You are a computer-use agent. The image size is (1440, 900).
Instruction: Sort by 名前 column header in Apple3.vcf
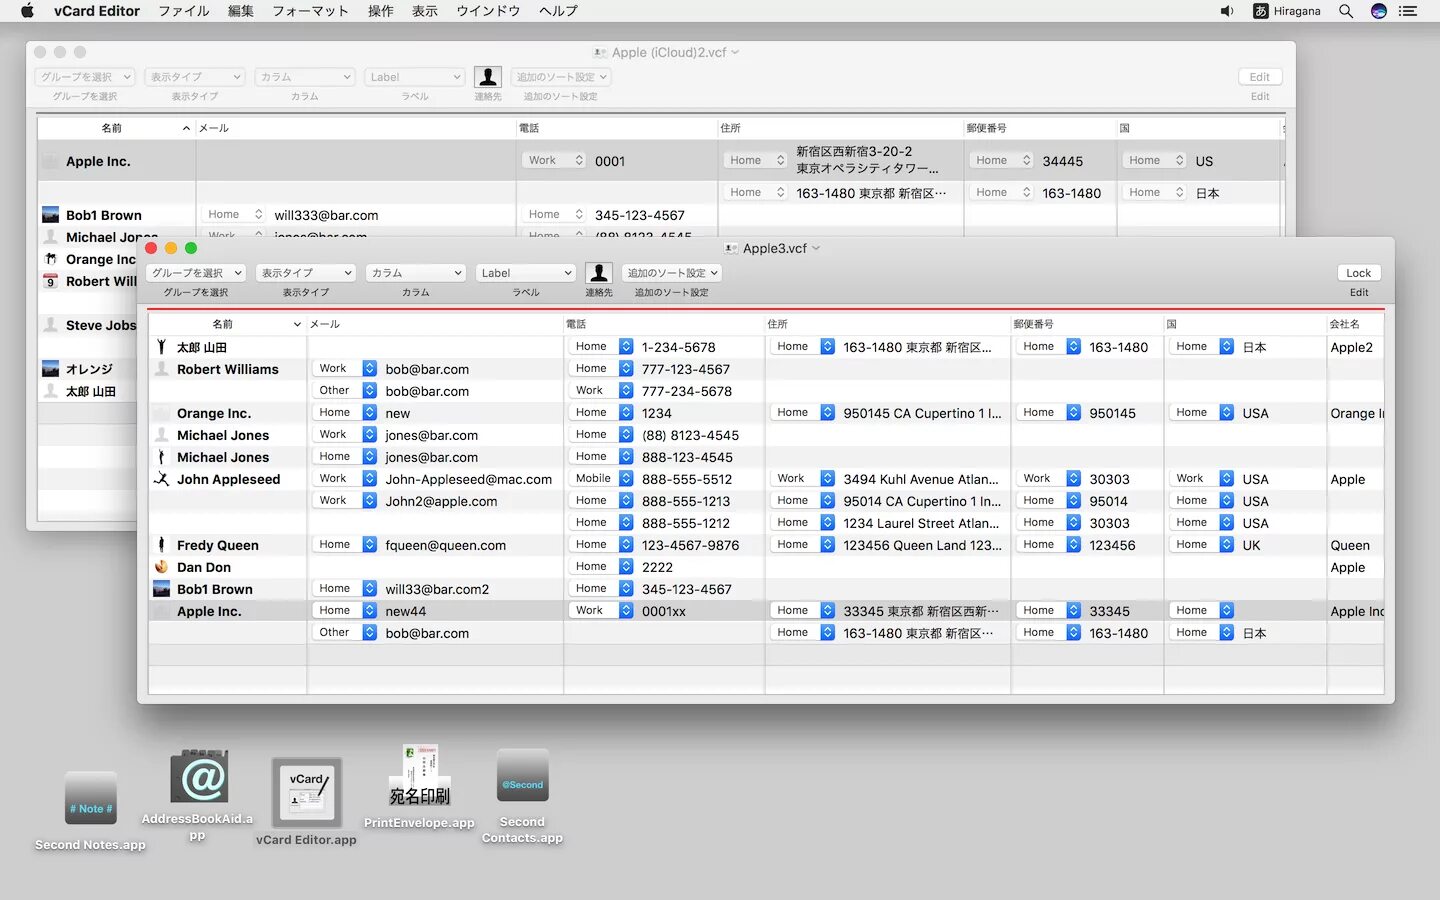tap(227, 324)
